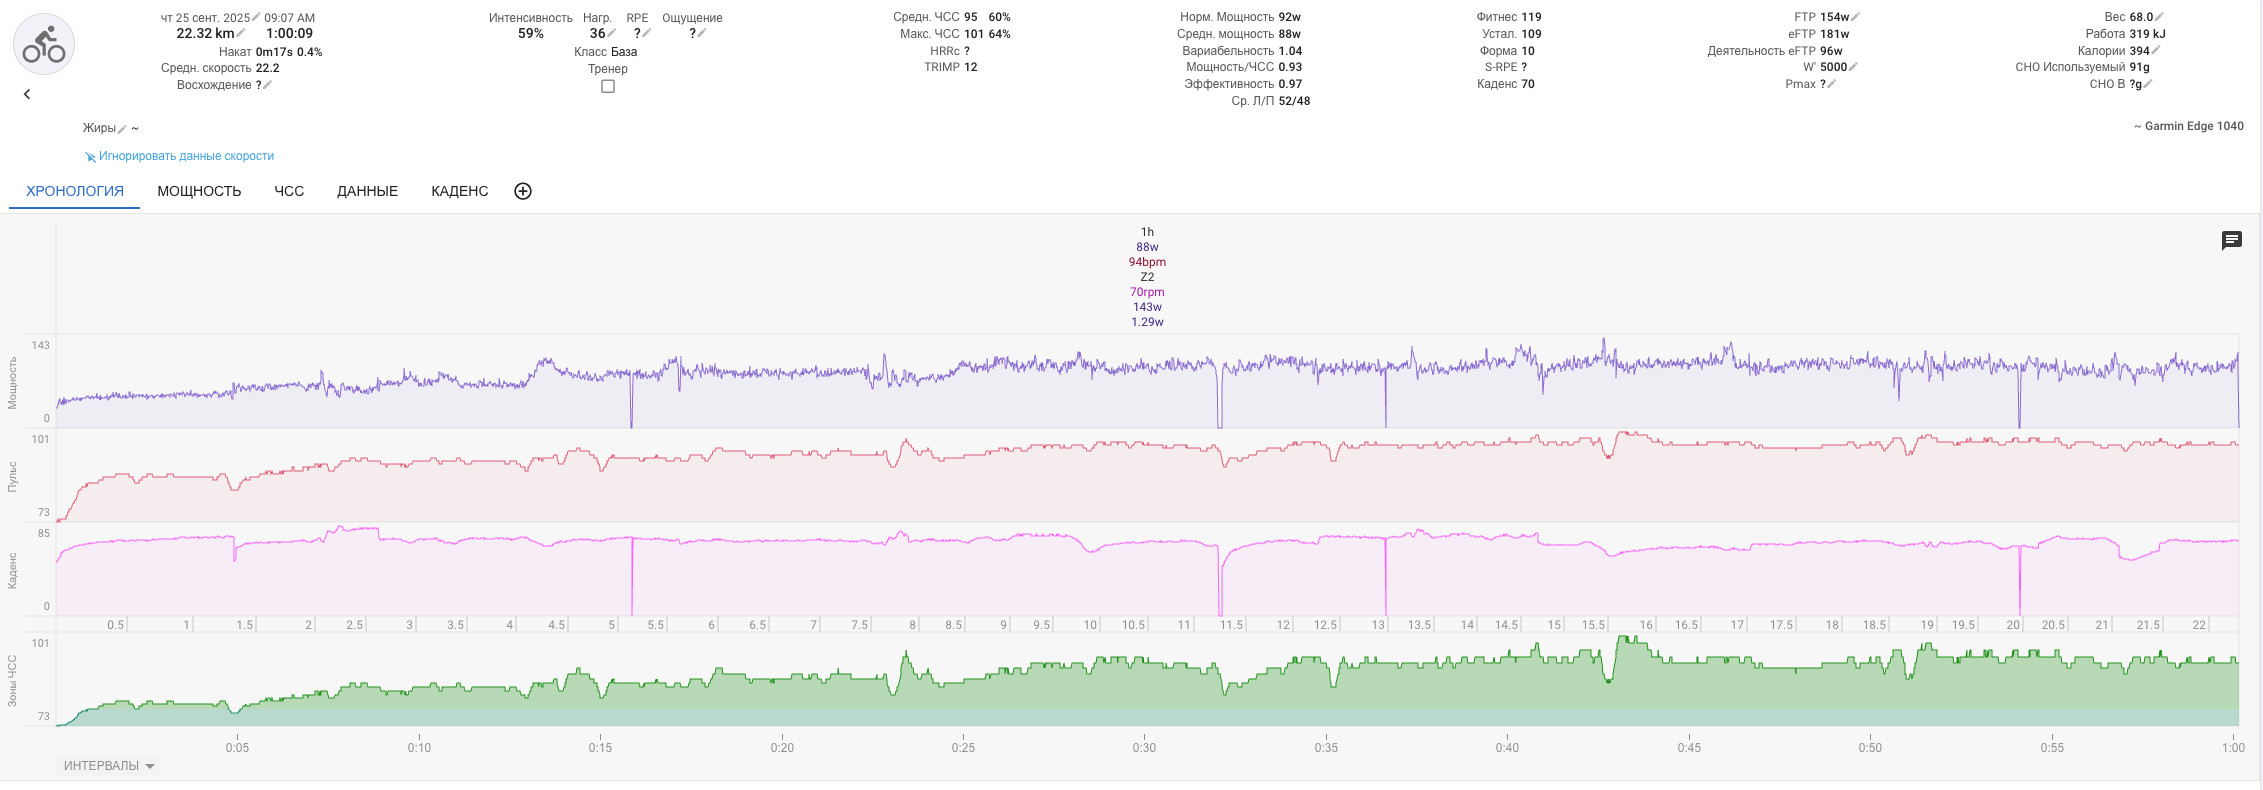Go back using the left chevron arrow
Viewport: 2263px width, 790px height.
pyautogui.click(x=27, y=94)
